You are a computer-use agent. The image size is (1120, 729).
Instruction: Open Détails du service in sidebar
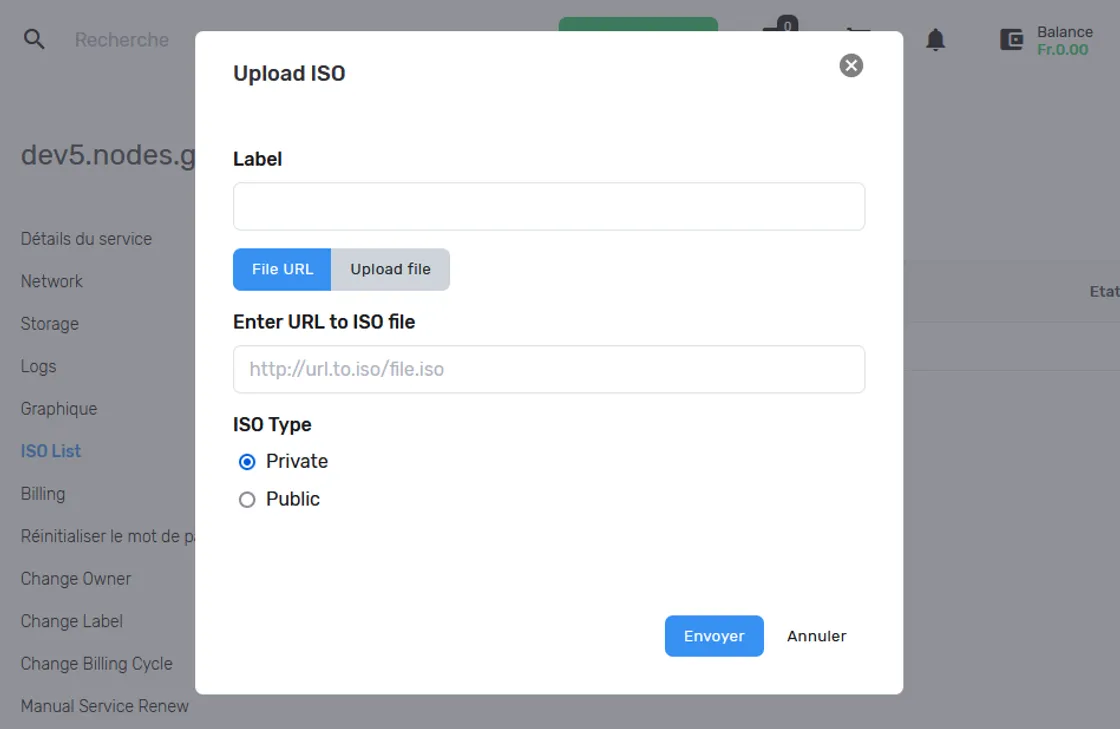click(86, 239)
